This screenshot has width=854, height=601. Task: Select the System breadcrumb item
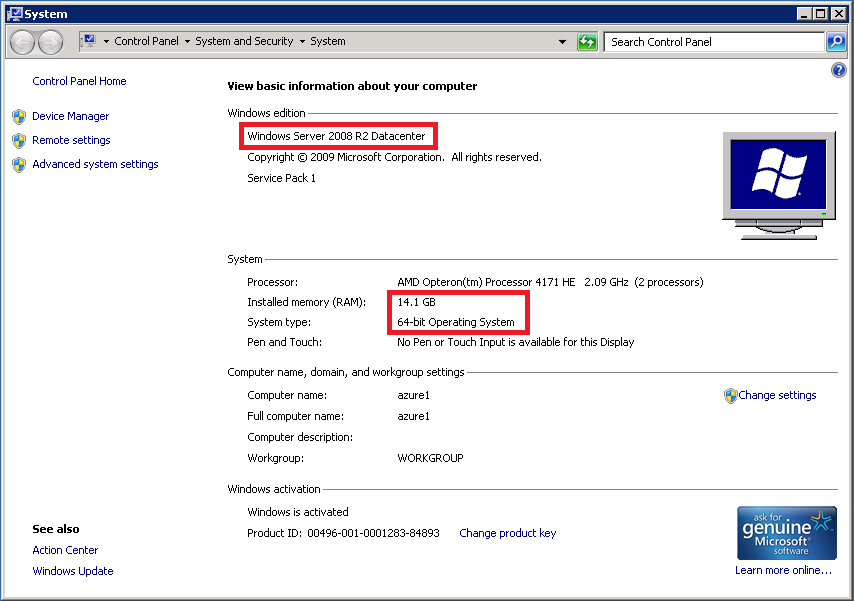coord(328,41)
